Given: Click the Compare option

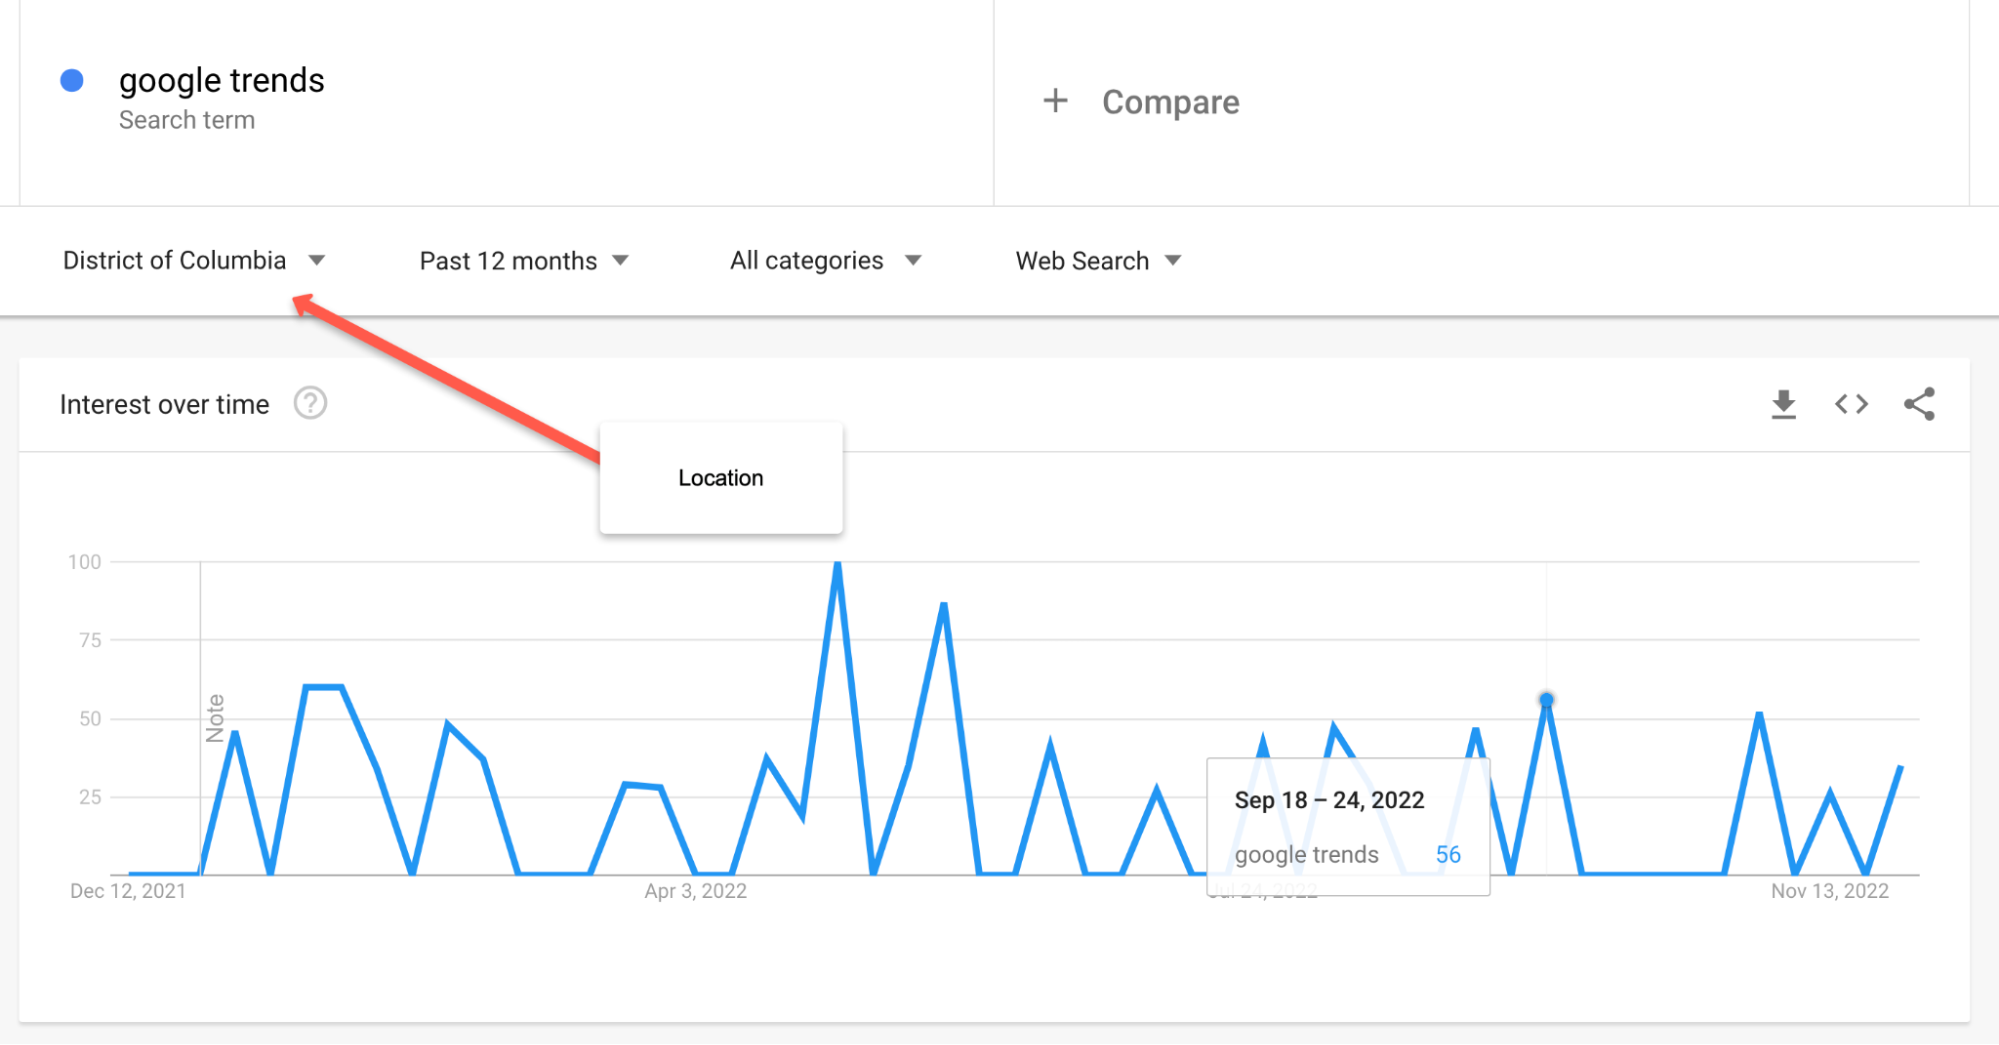Looking at the screenshot, I should point(1170,100).
